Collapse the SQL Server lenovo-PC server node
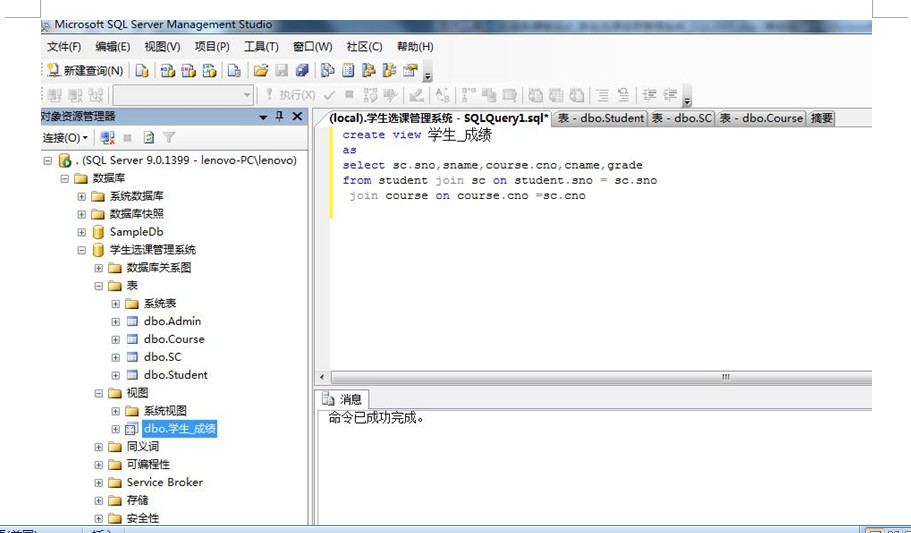Screen dimensions: 911x533 coord(48,160)
